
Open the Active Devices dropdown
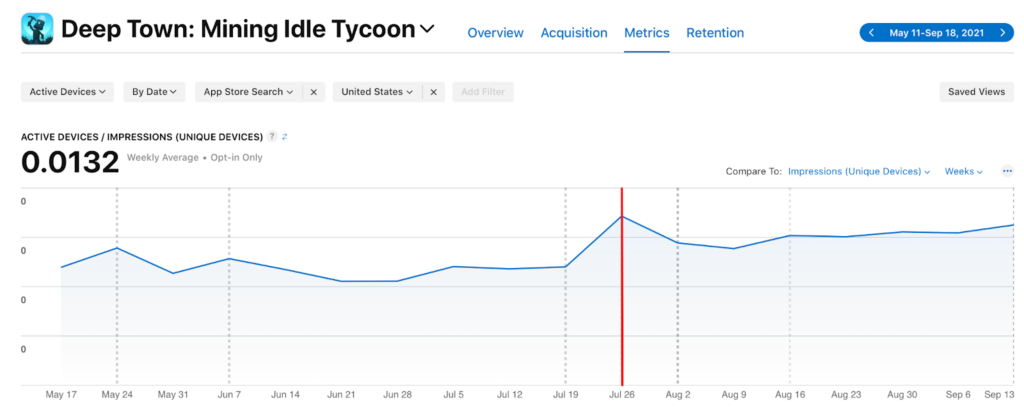pos(68,92)
